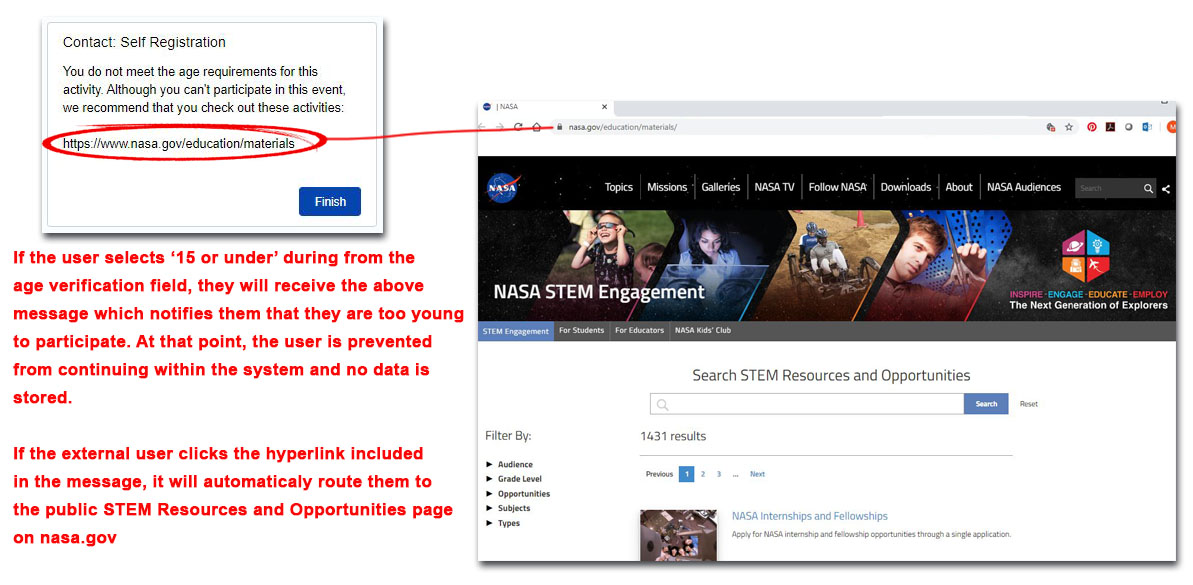Open the Pinterest extension icon
Screen dimensions: 1193x585
pos(1092,127)
